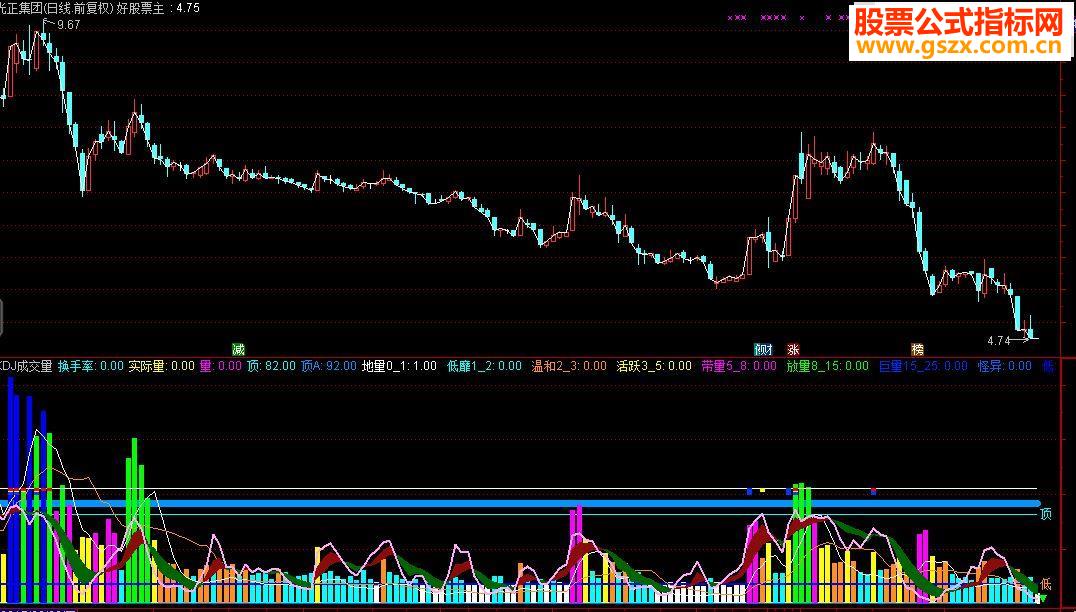Click the 实际量: 0.00 readout
This screenshot has width=1076, height=612.
[162, 366]
